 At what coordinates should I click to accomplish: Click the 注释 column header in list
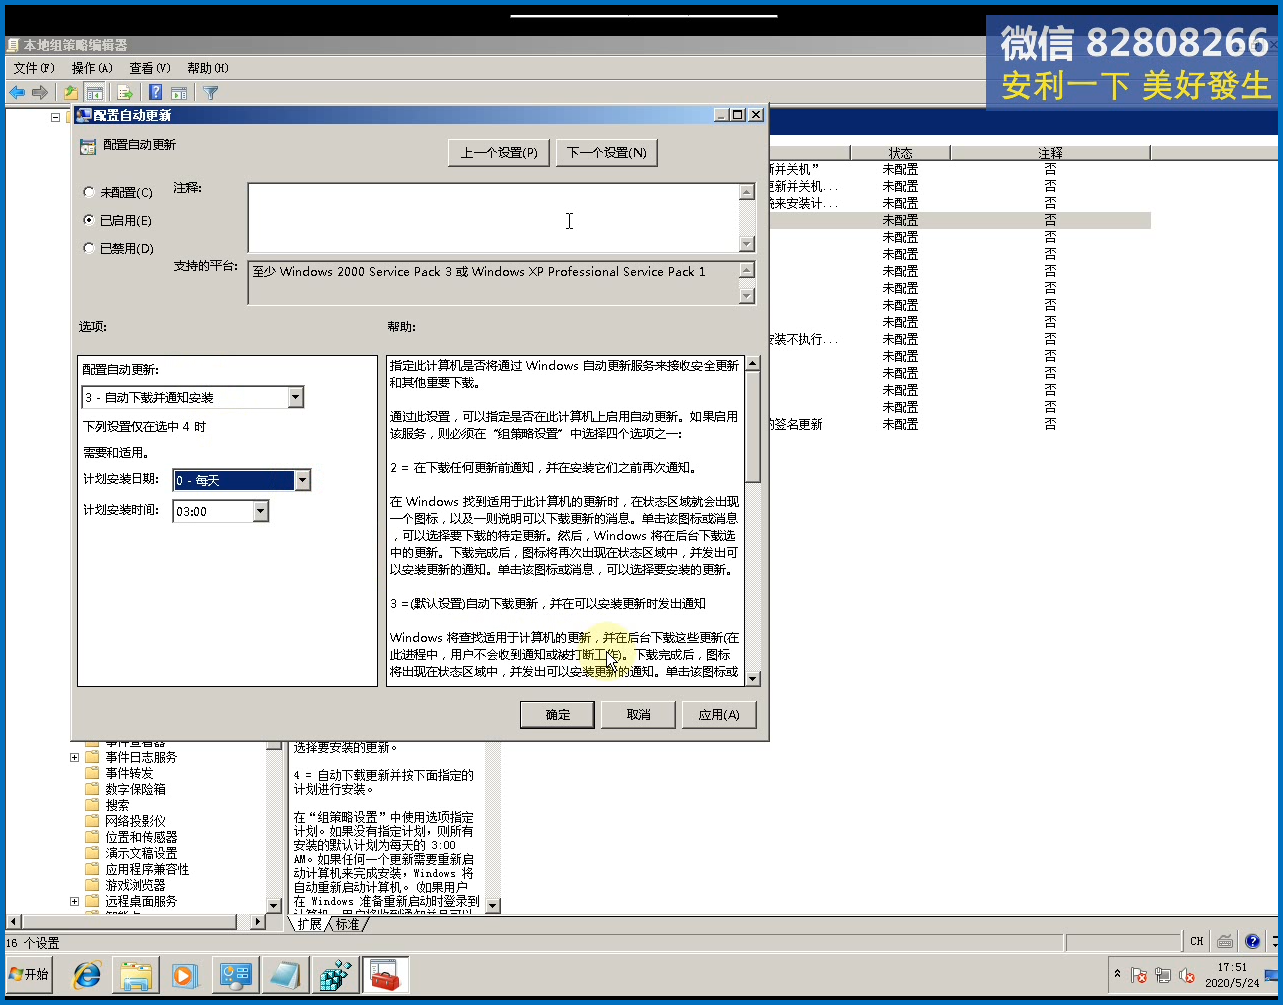[1050, 153]
